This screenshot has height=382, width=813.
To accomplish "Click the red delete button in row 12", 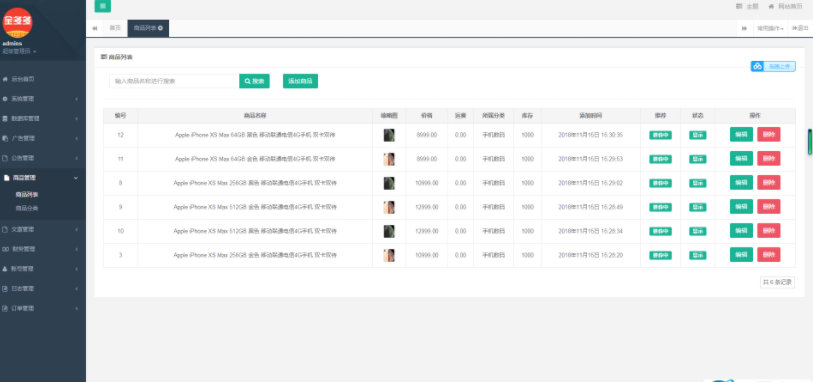I will click(x=768, y=135).
